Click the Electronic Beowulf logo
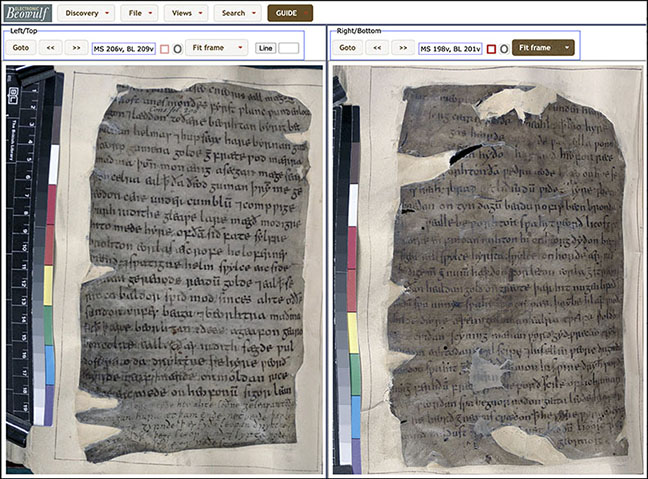Image resolution: width=648 pixels, height=479 pixels. (x=28, y=13)
